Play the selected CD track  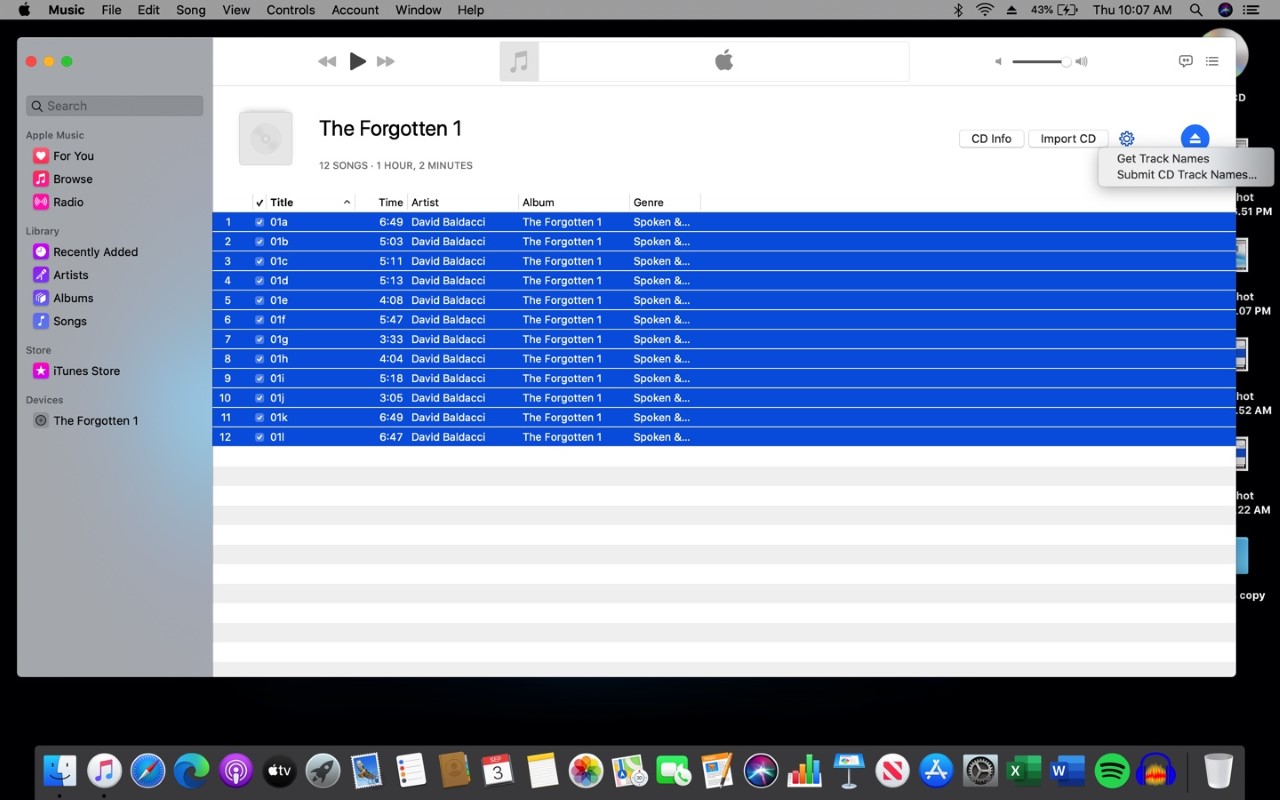click(x=357, y=61)
